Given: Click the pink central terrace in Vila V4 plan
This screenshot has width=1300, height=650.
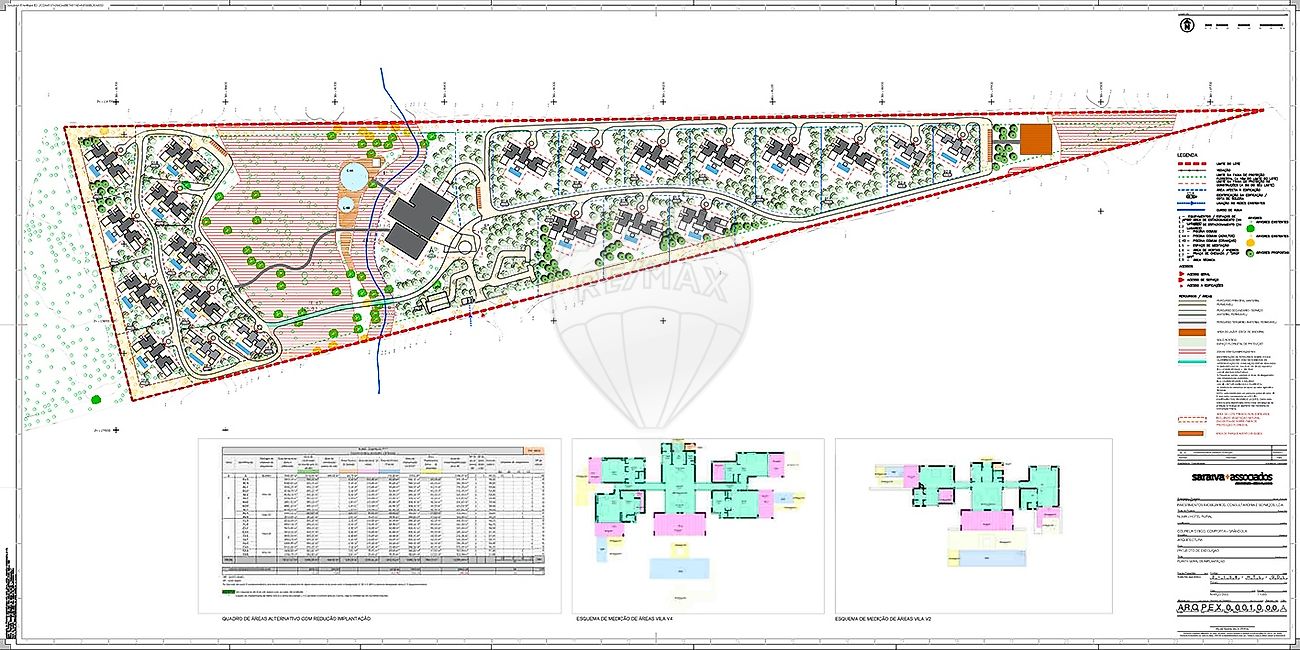Looking at the screenshot, I should tap(680, 524).
